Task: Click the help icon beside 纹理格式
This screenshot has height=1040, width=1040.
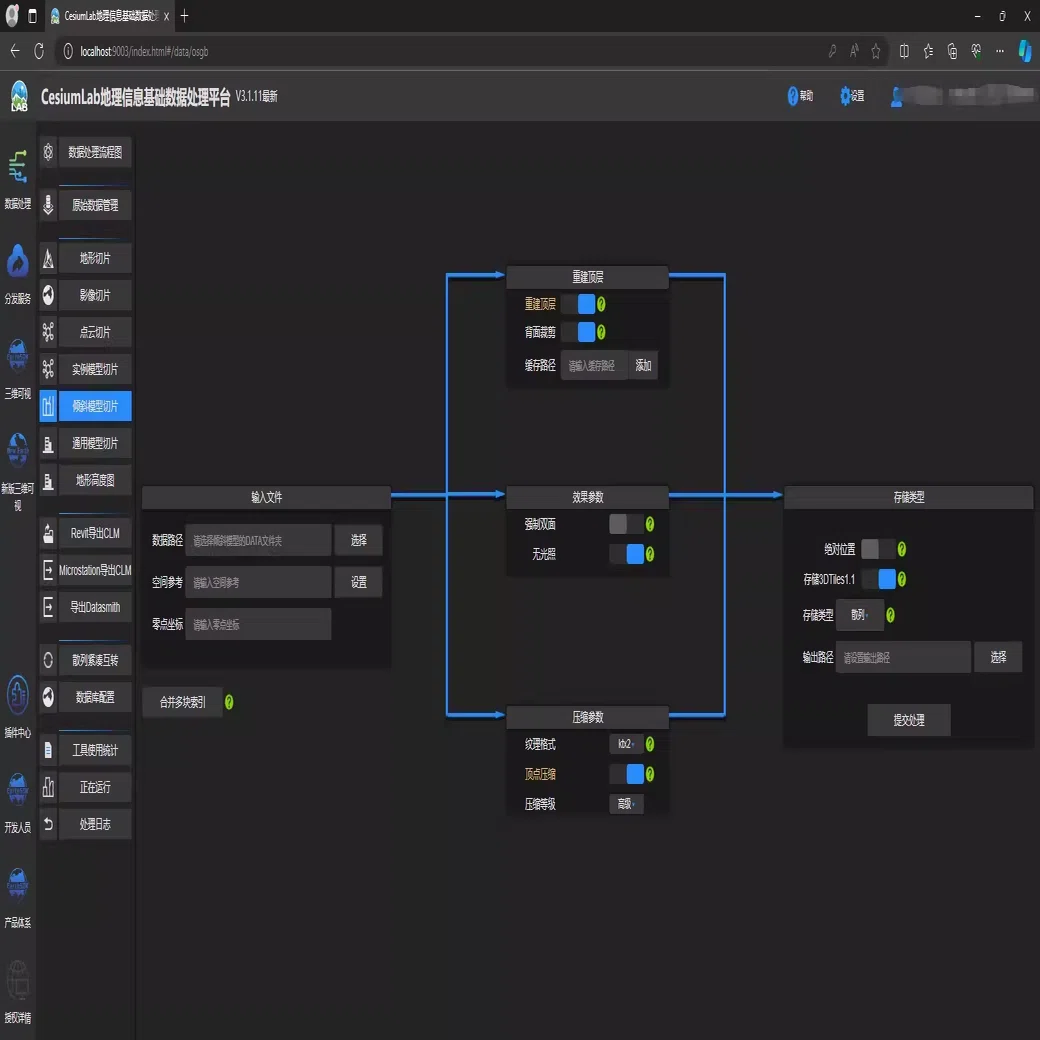Action: 650,744
